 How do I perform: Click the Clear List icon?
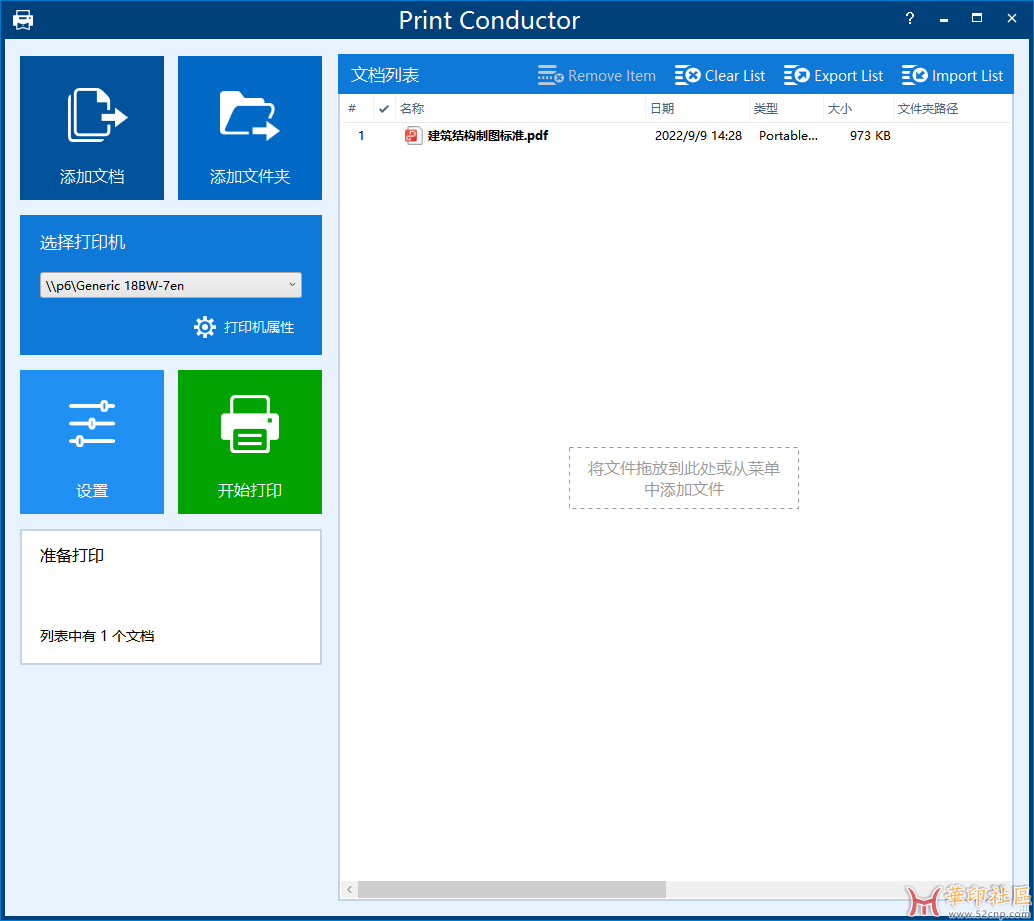687,75
